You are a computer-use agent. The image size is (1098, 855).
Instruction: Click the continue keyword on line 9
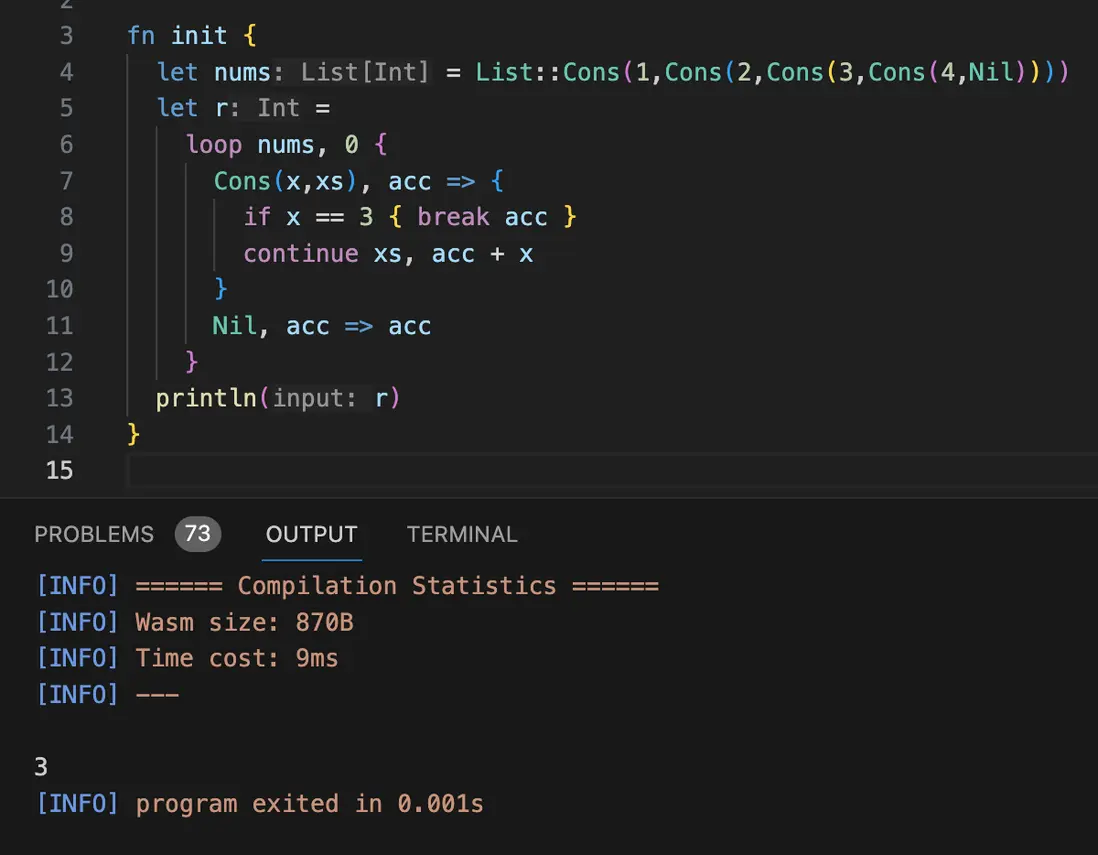(x=300, y=253)
